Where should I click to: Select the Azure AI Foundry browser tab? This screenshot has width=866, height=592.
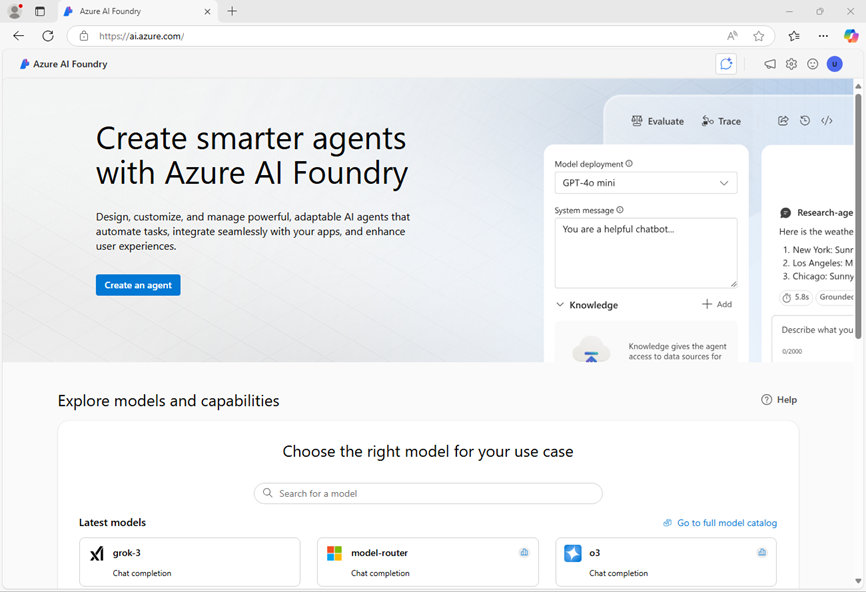pos(138,11)
